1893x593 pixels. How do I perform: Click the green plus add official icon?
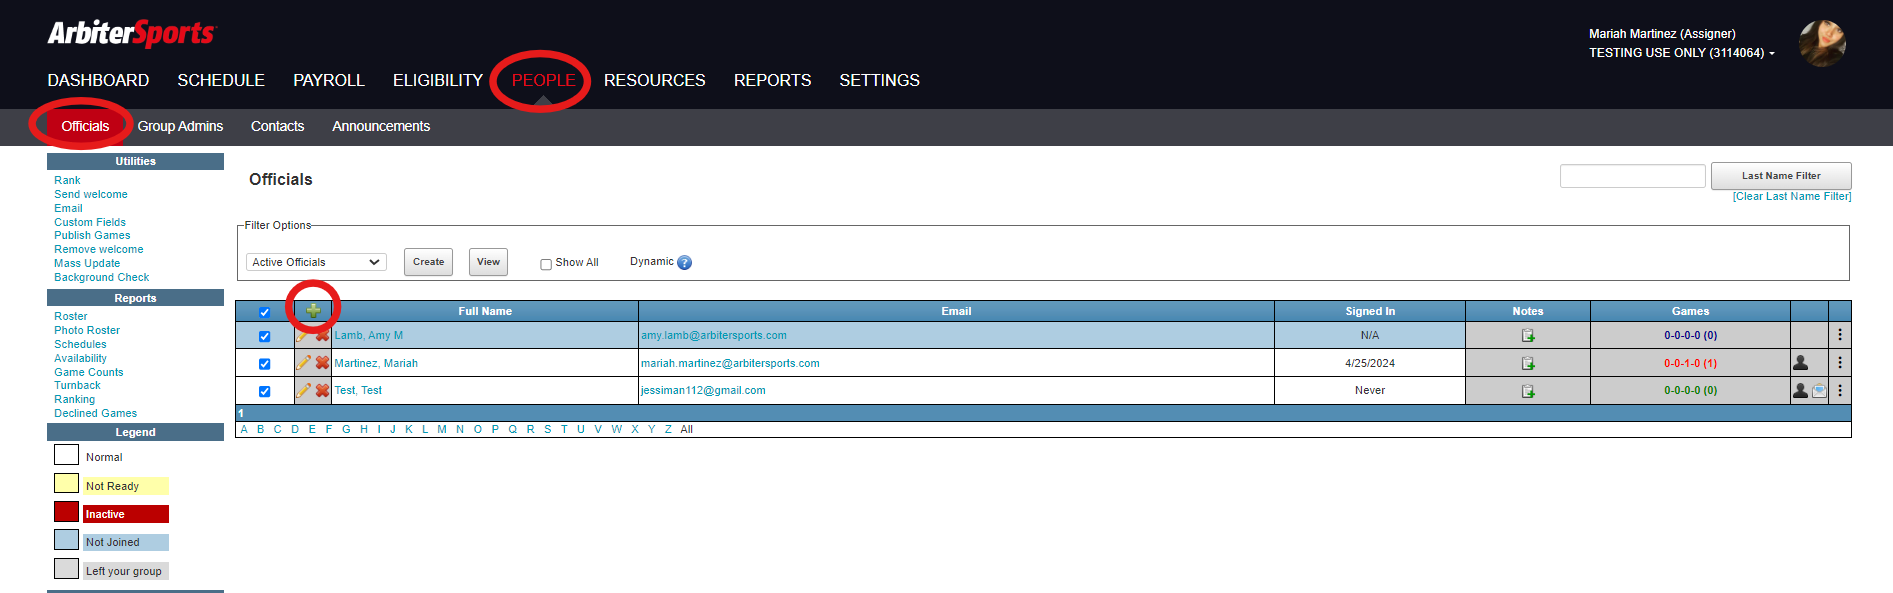(313, 311)
